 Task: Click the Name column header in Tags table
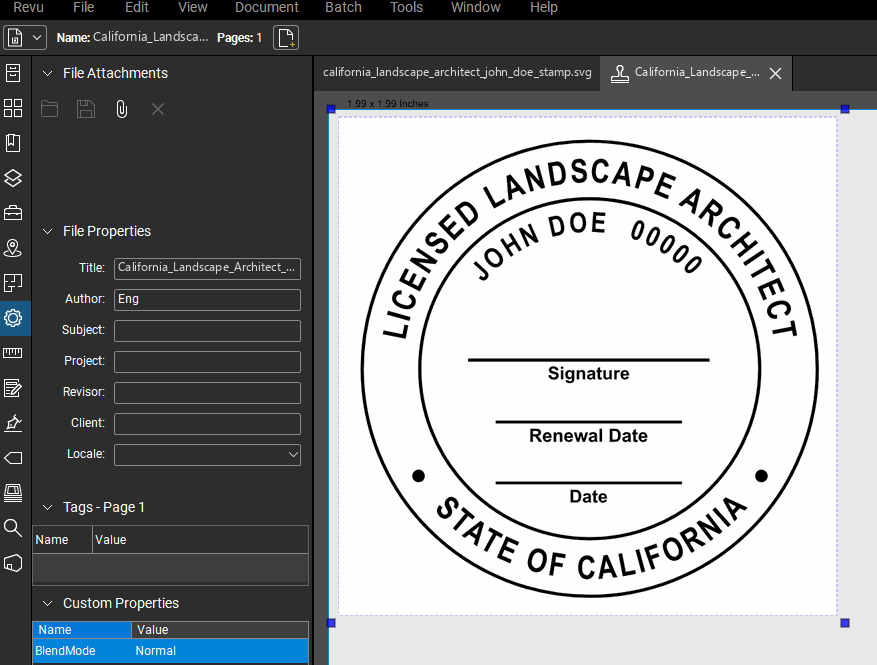coord(62,540)
